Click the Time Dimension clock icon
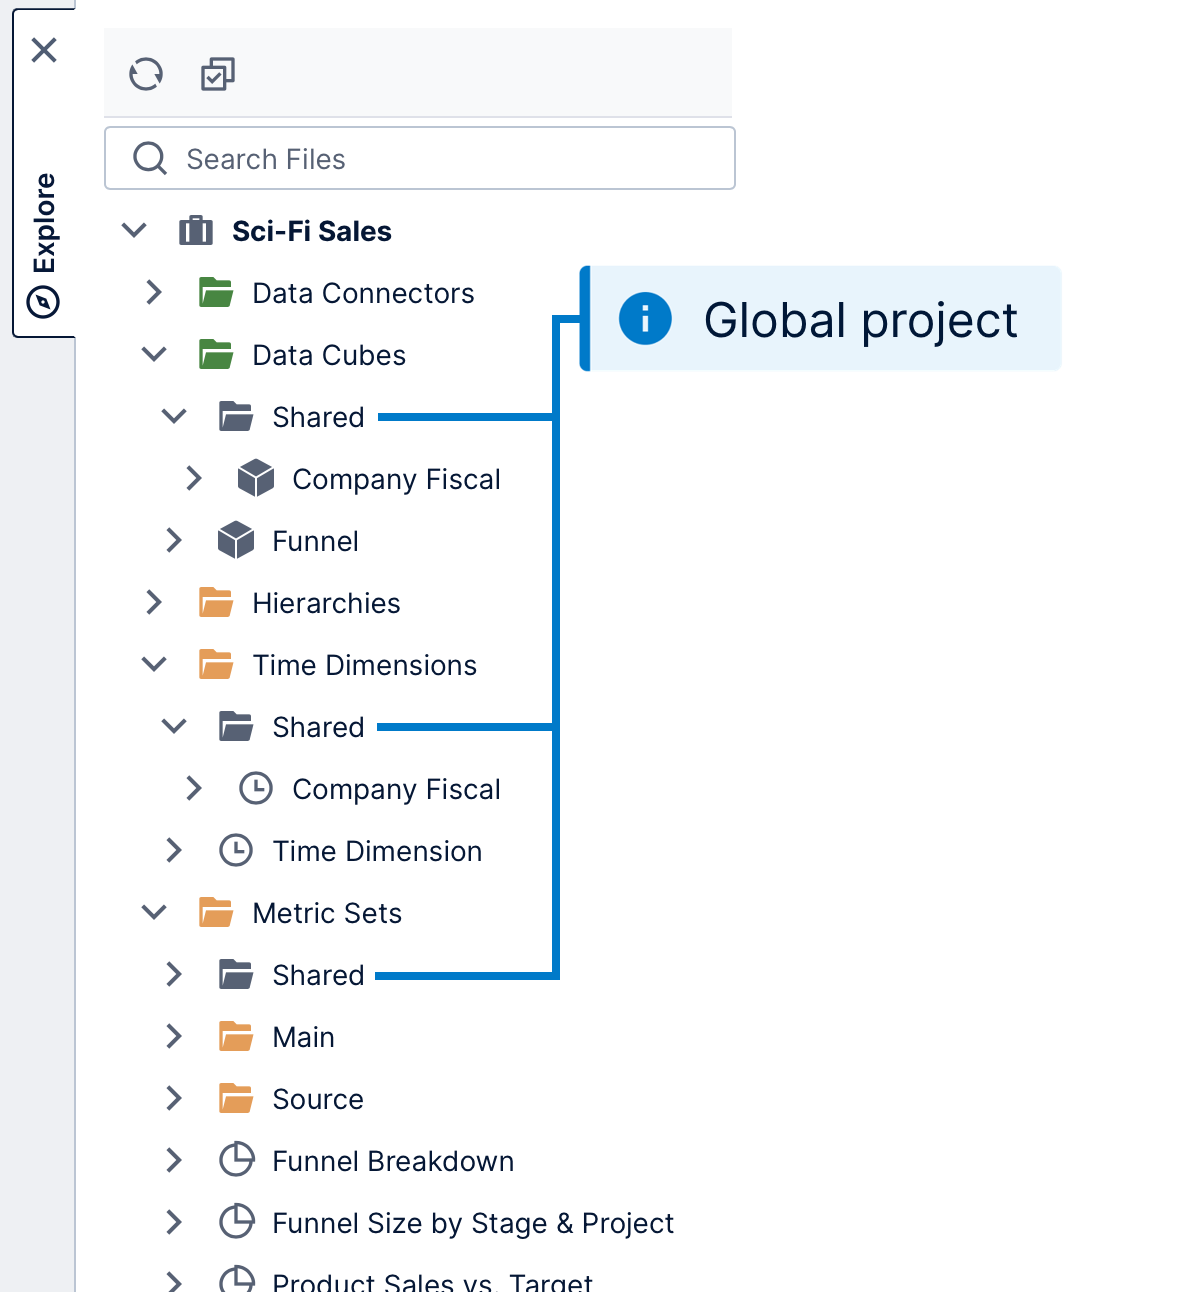This screenshot has height=1292, width=1200. (236, 850)
